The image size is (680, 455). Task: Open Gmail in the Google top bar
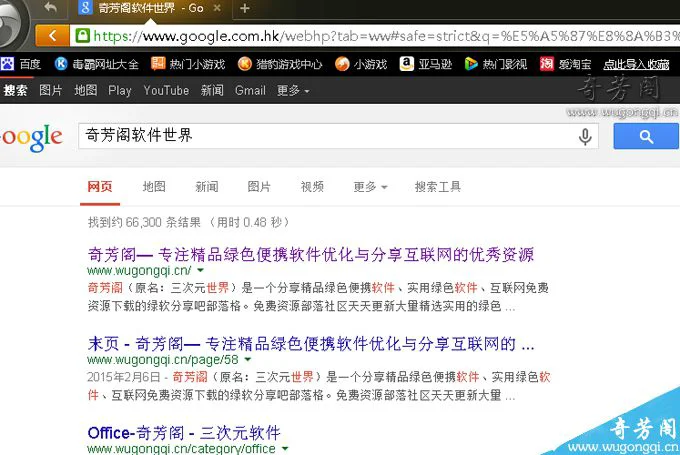click(x=250, y=90)
